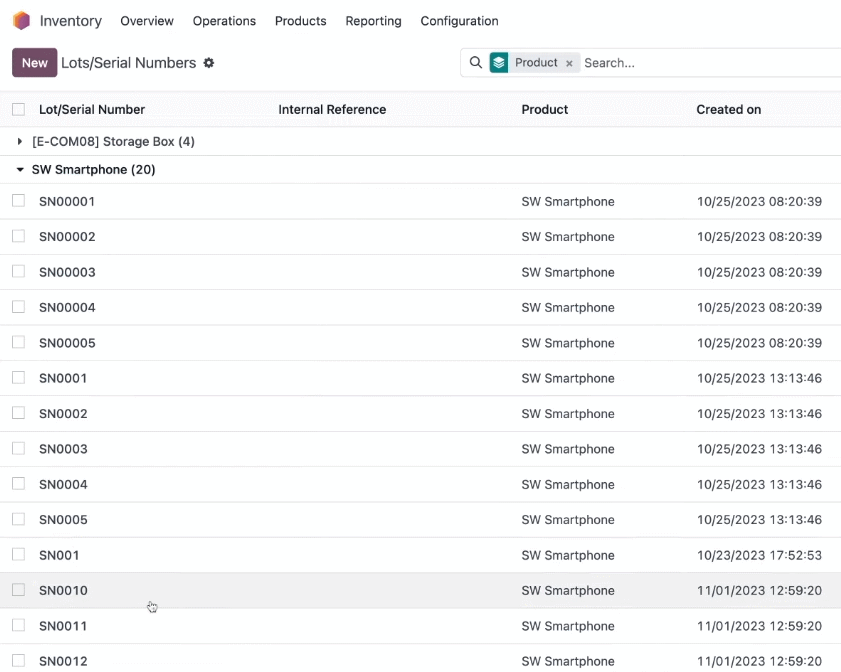Check the SN0004 row checkbox
Viewport: 841px width, 672px height.
pos(18,484)
